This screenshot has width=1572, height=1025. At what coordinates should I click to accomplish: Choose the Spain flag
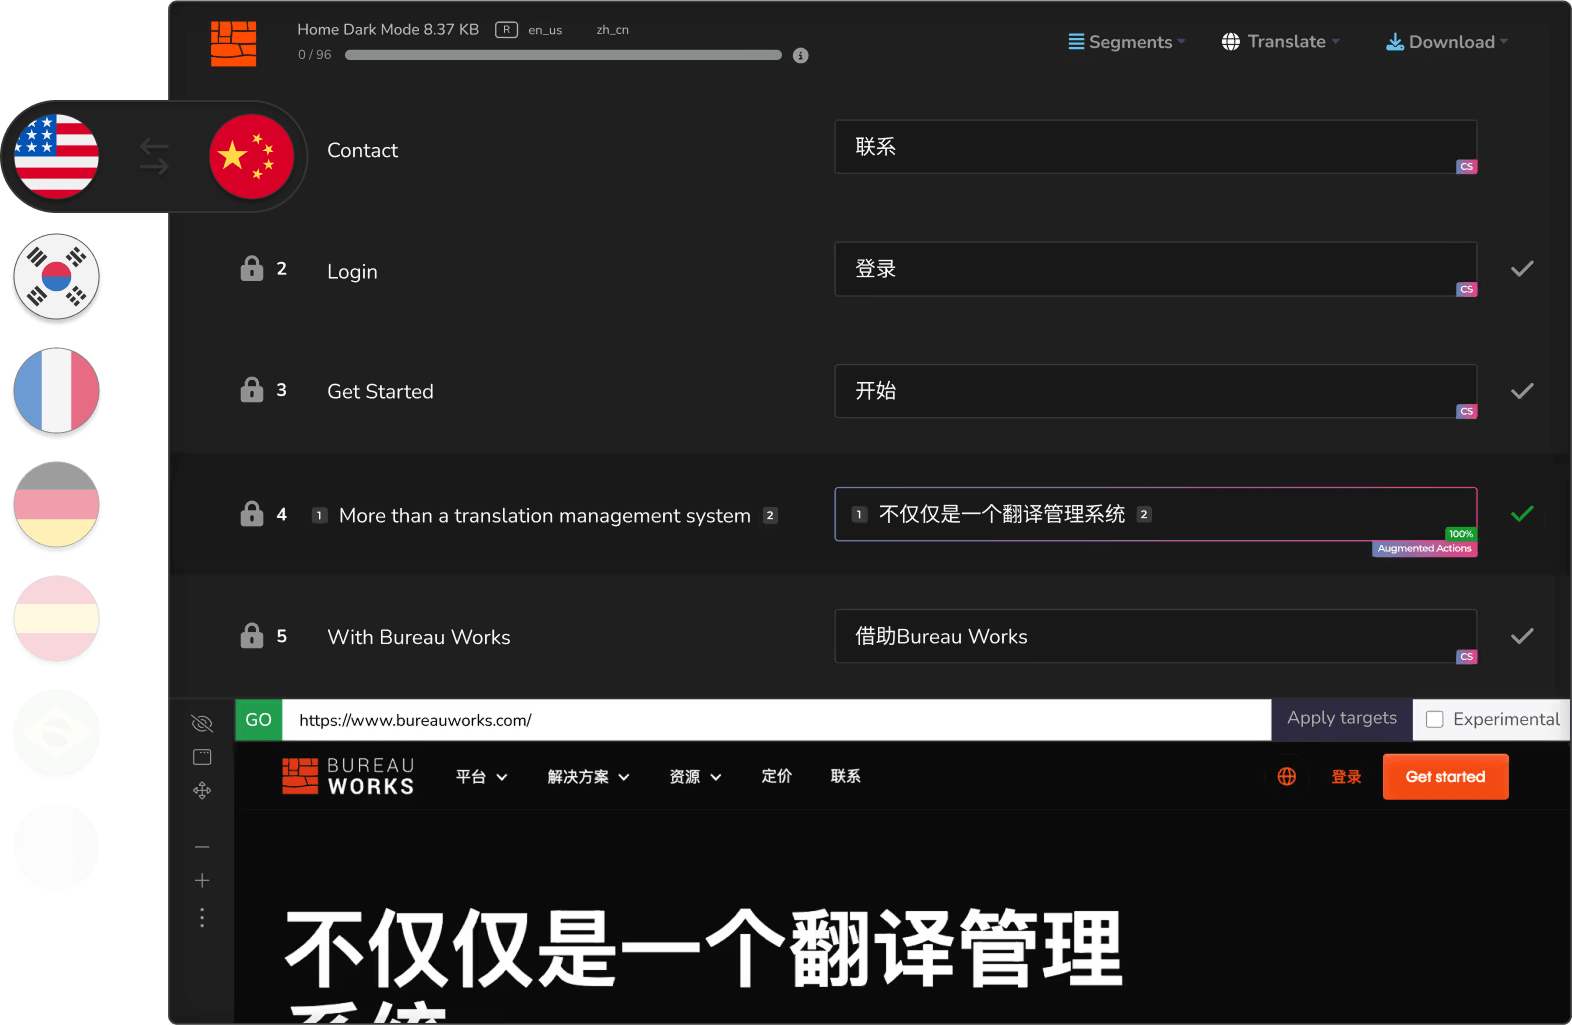coord(56,618)
